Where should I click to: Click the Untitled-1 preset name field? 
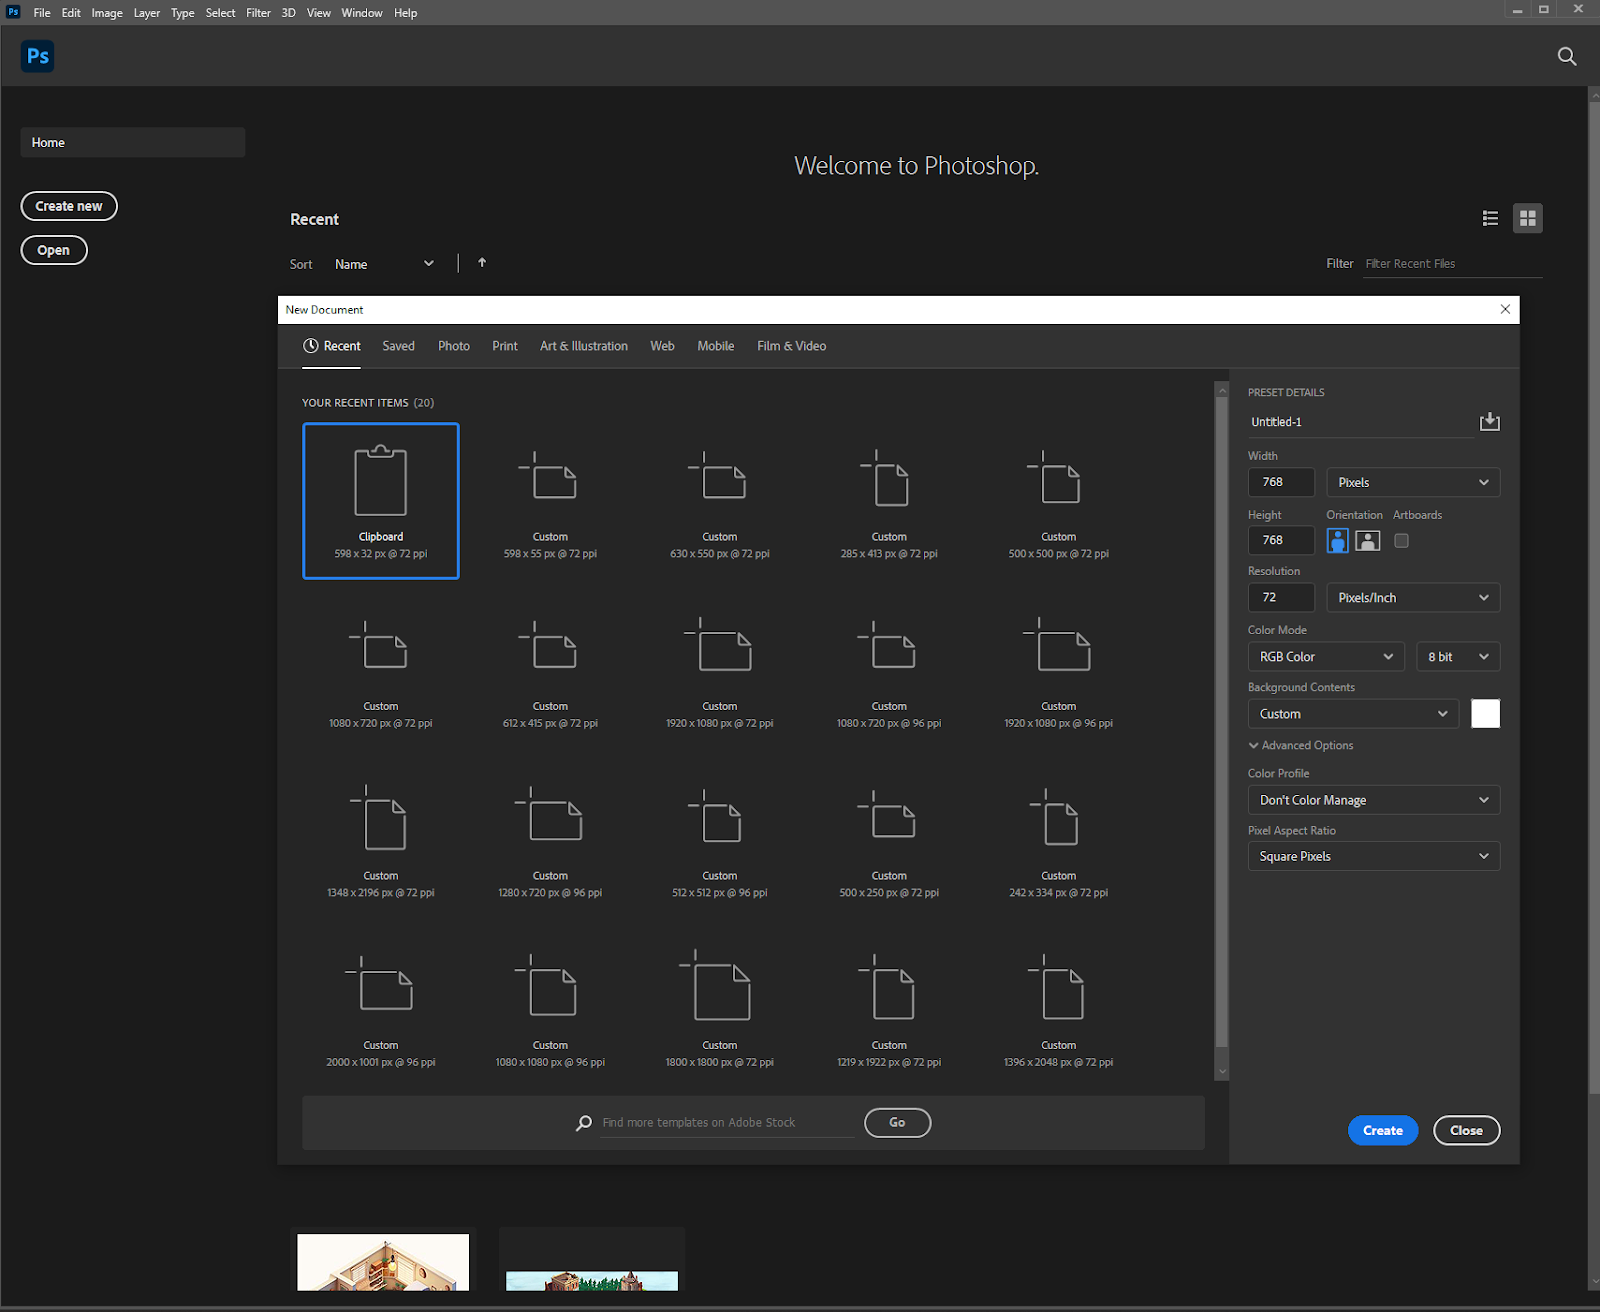click(1361, 422)
